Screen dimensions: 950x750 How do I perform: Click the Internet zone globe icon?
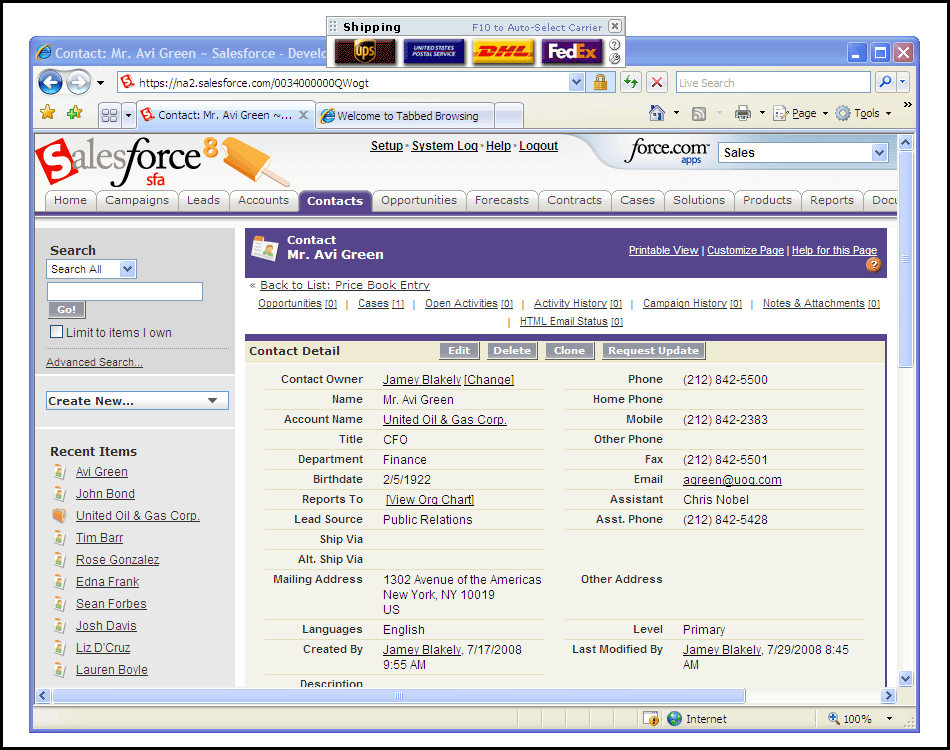click(674, 718)
